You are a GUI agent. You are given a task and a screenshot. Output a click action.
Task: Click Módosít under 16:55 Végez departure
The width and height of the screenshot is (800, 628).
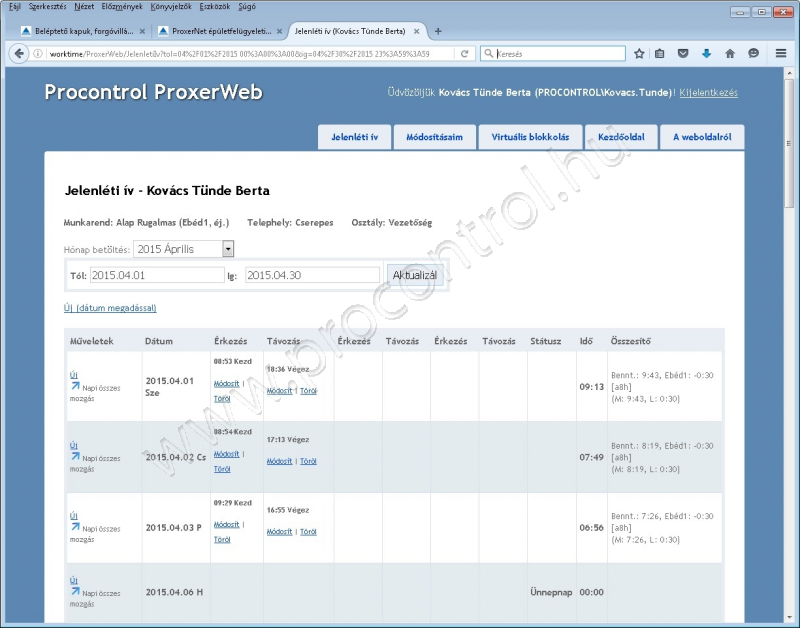tap(280, 532)
